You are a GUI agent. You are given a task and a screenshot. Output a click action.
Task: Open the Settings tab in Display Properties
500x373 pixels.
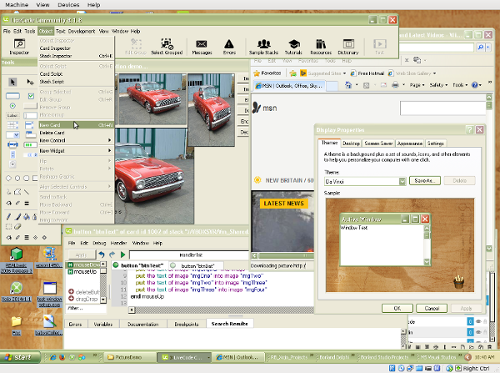pos(435,143)
